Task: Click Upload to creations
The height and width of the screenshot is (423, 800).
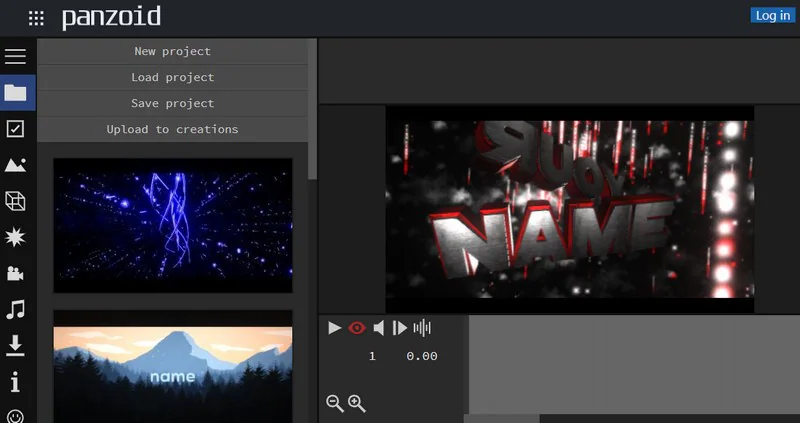Action: click(x=172, y=130)
